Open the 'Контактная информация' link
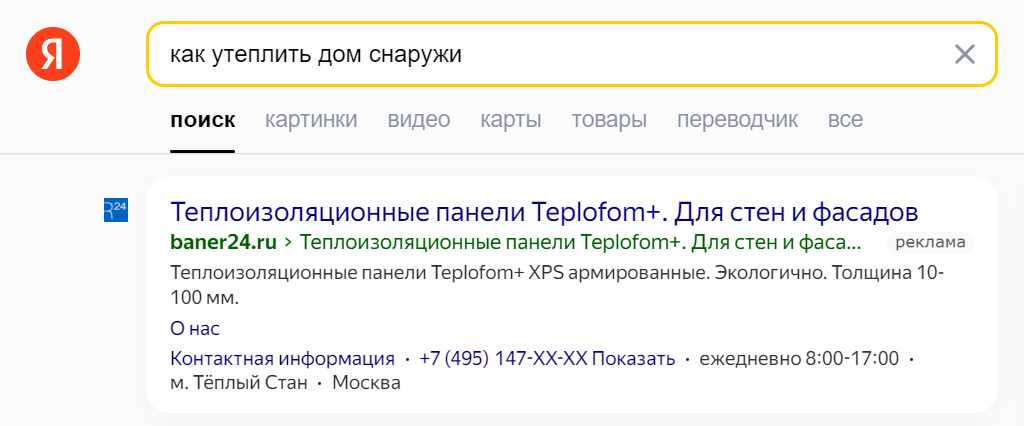 (x=282, y=359)
